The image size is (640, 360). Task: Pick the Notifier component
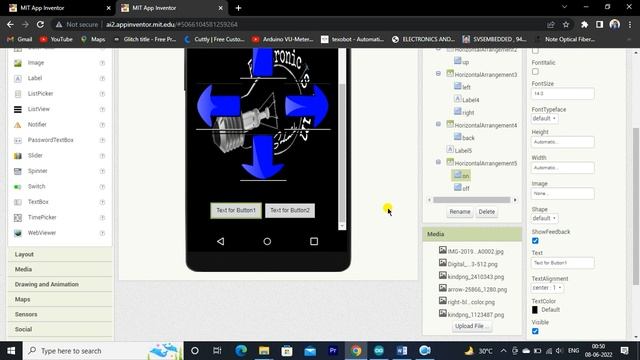(x=37, y=124)
